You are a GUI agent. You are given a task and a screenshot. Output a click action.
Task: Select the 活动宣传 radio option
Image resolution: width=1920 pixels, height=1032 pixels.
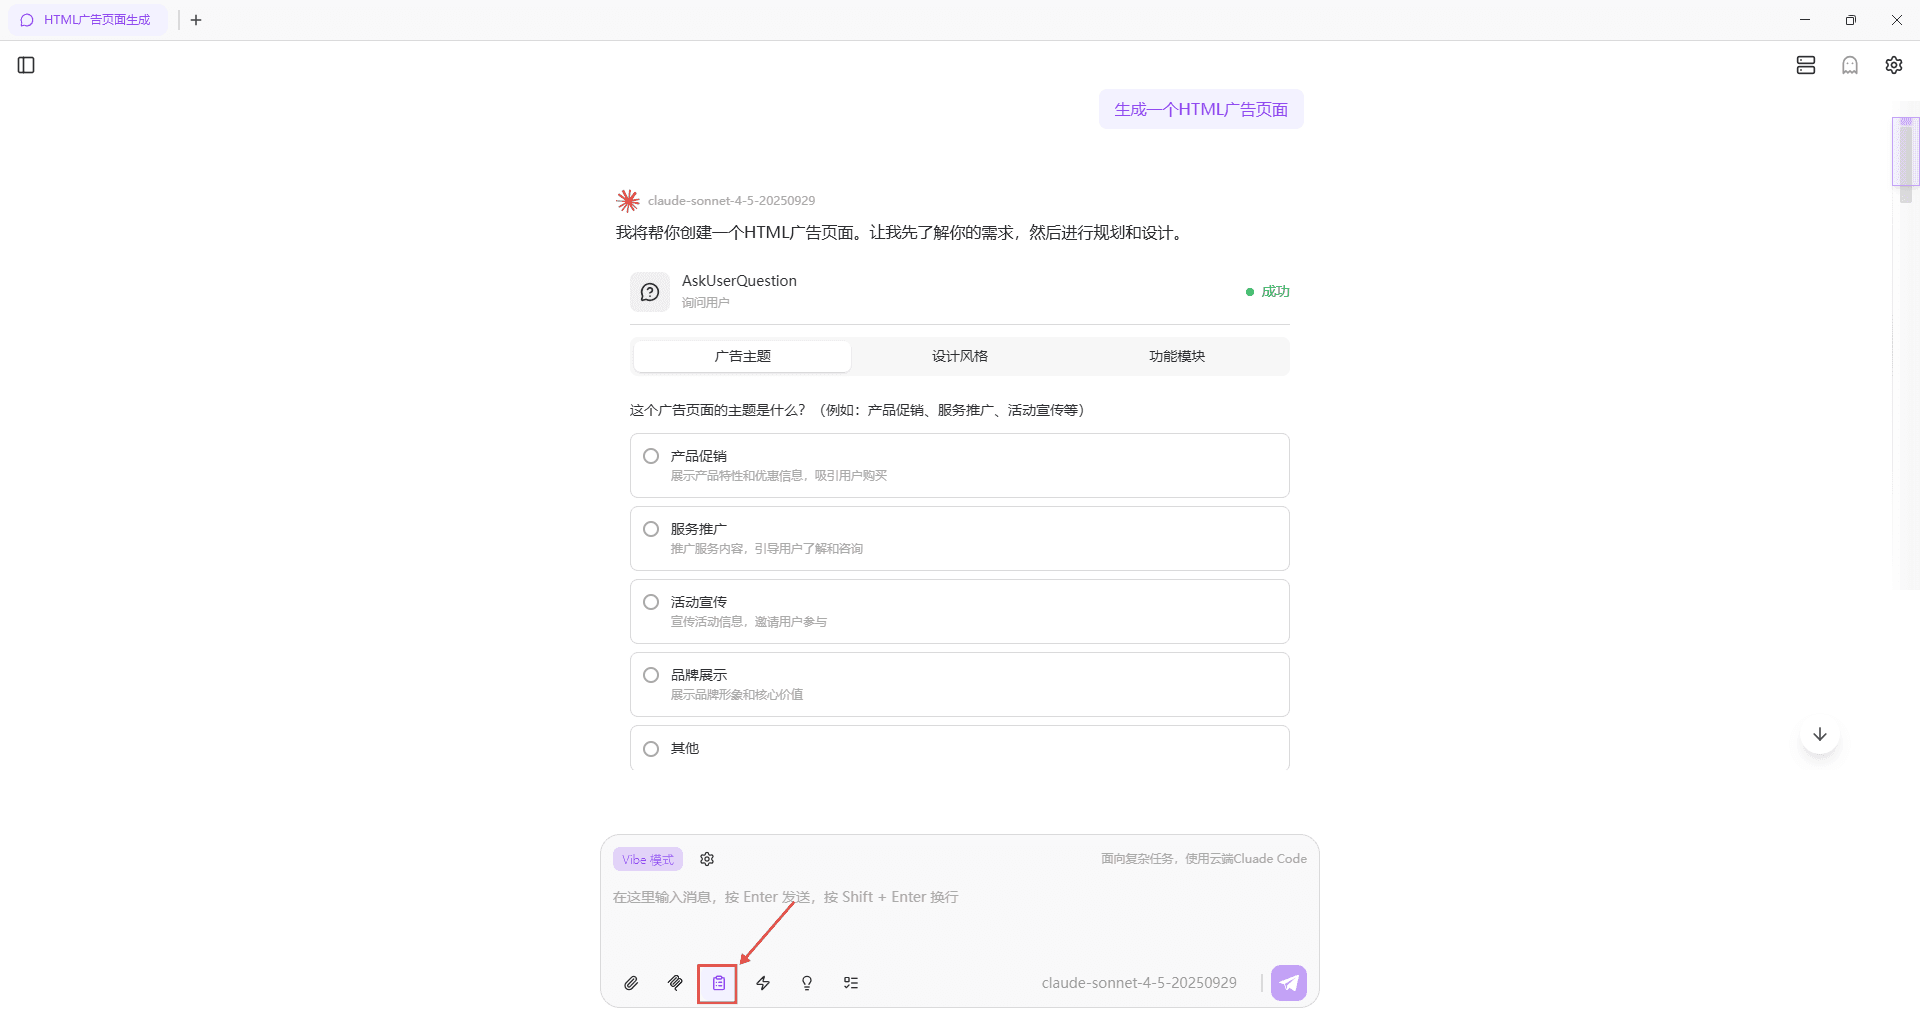[x=651, y=602]
